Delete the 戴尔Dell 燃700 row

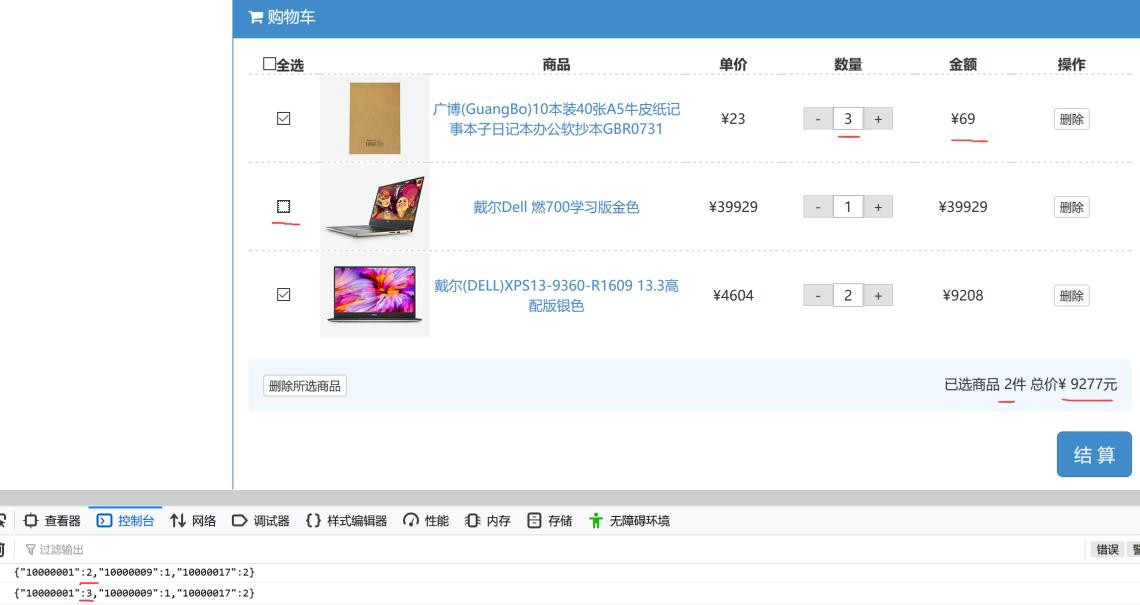[1072, 207]
